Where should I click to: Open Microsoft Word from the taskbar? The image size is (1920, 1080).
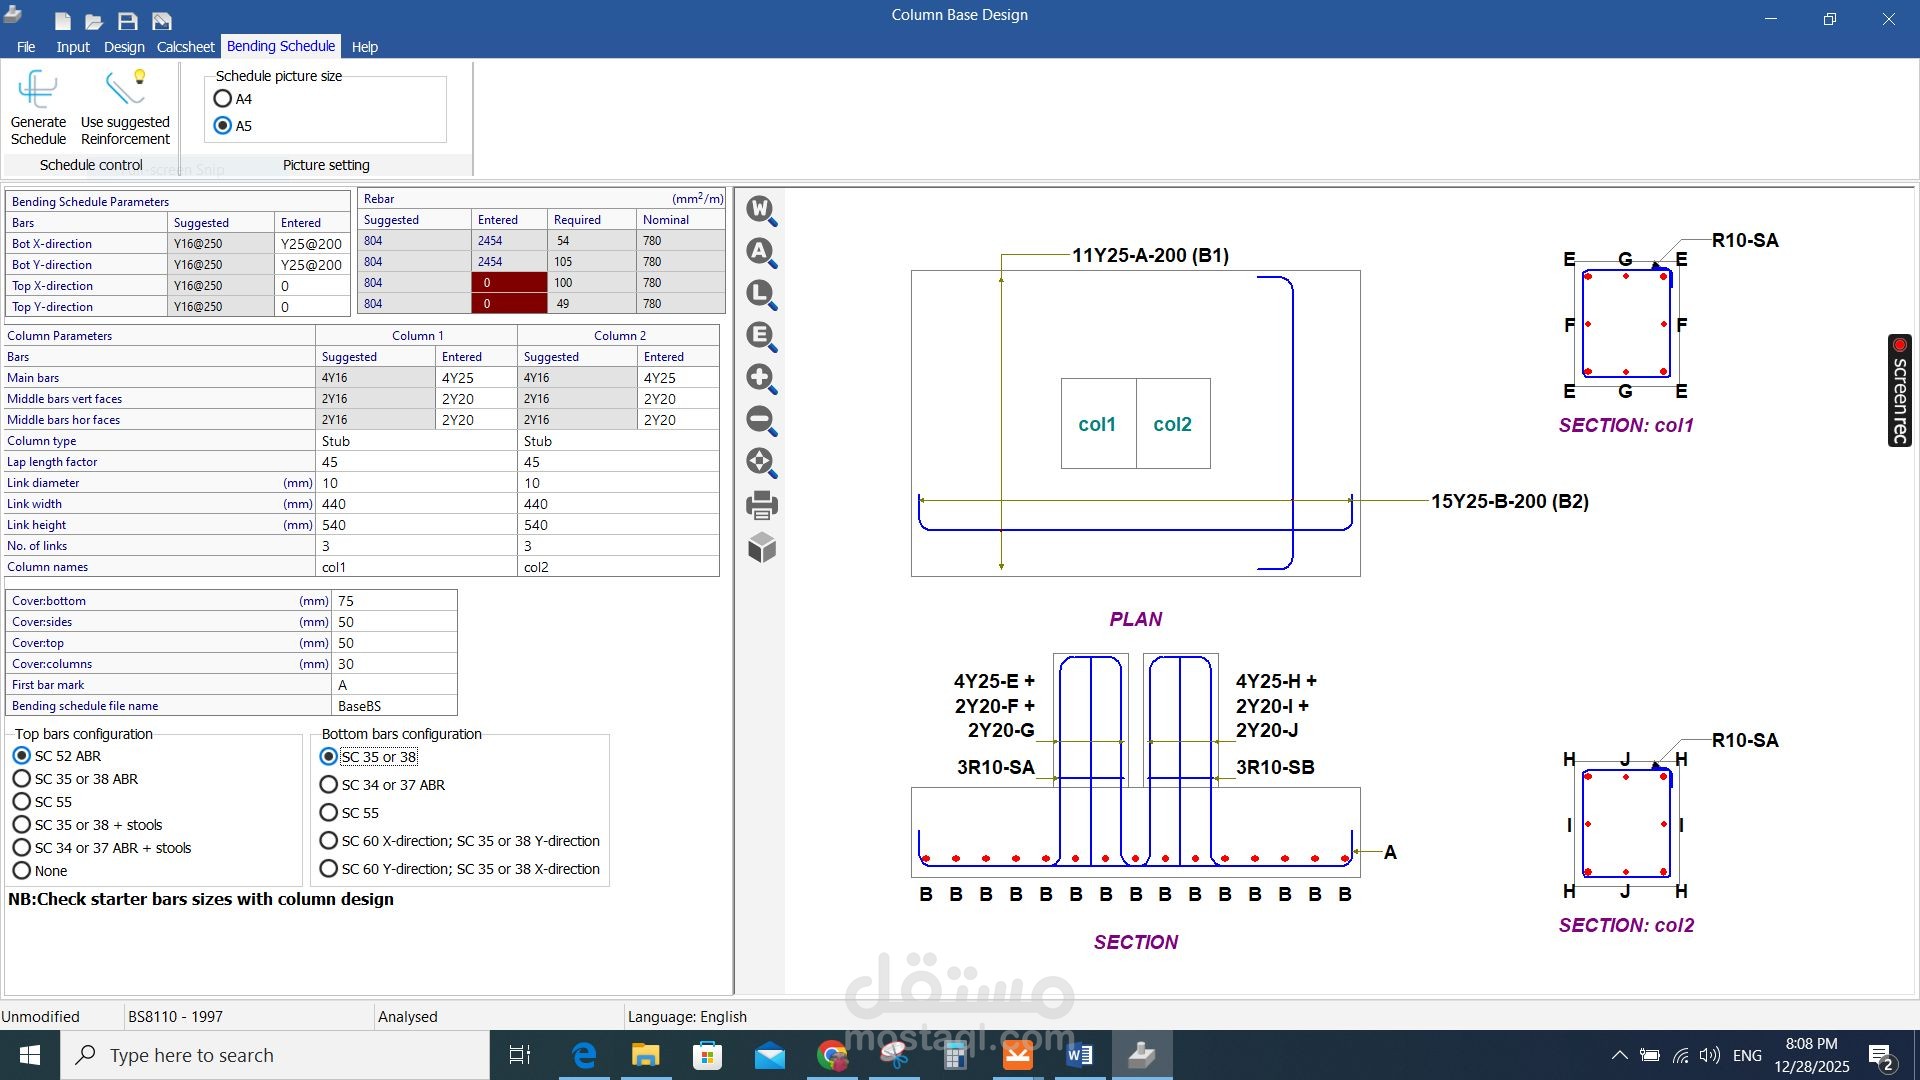1079,1055
